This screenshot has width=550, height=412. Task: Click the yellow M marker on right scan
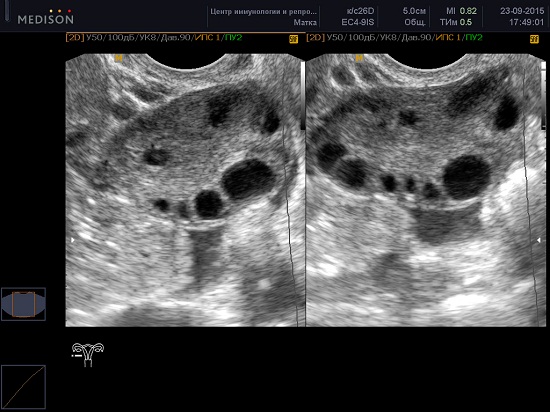tap(359, 58)
